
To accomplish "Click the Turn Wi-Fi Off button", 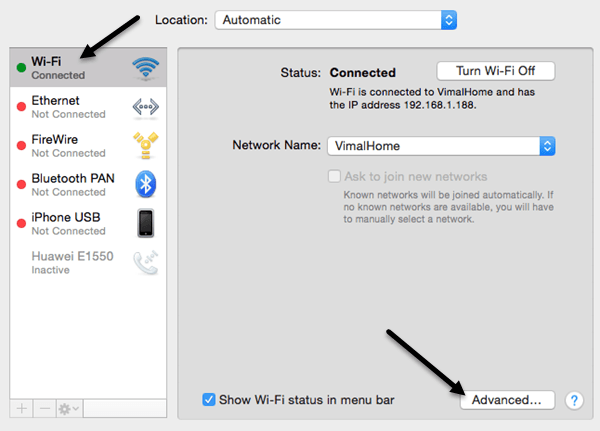I will pos(496,71).
